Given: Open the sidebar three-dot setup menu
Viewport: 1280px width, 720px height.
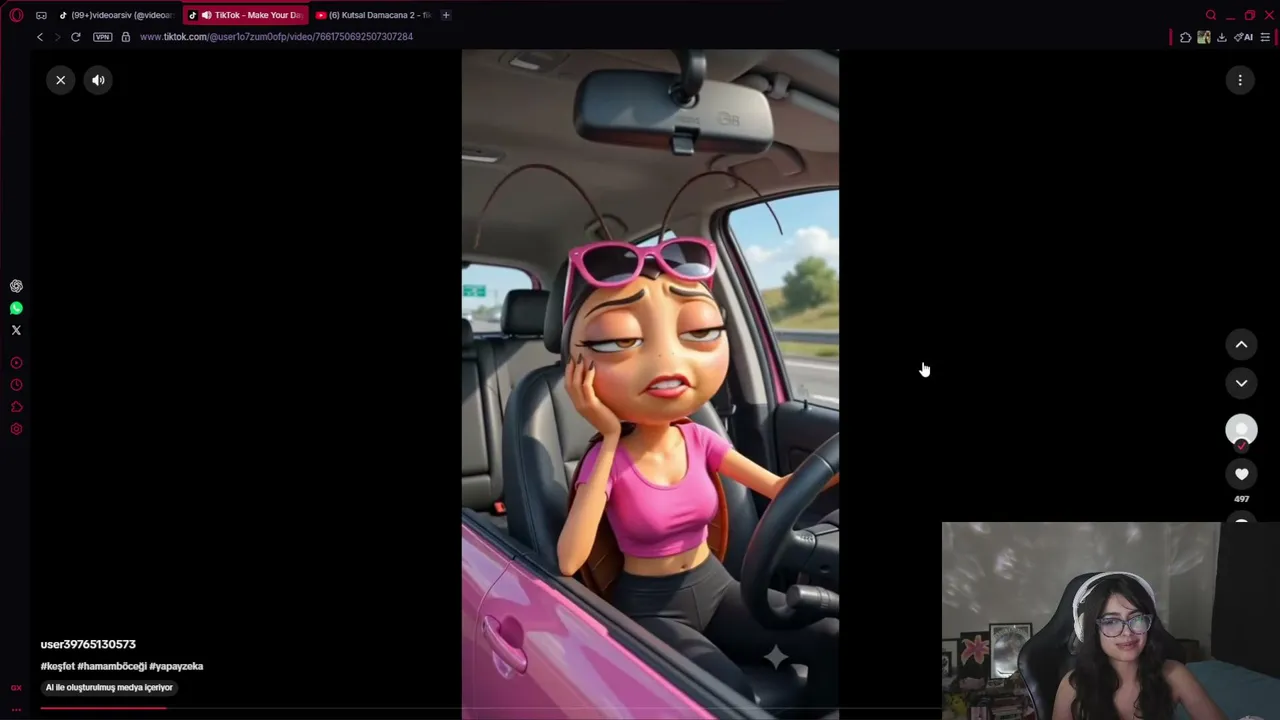Looking at the screenshot, I should pos(16,709).
